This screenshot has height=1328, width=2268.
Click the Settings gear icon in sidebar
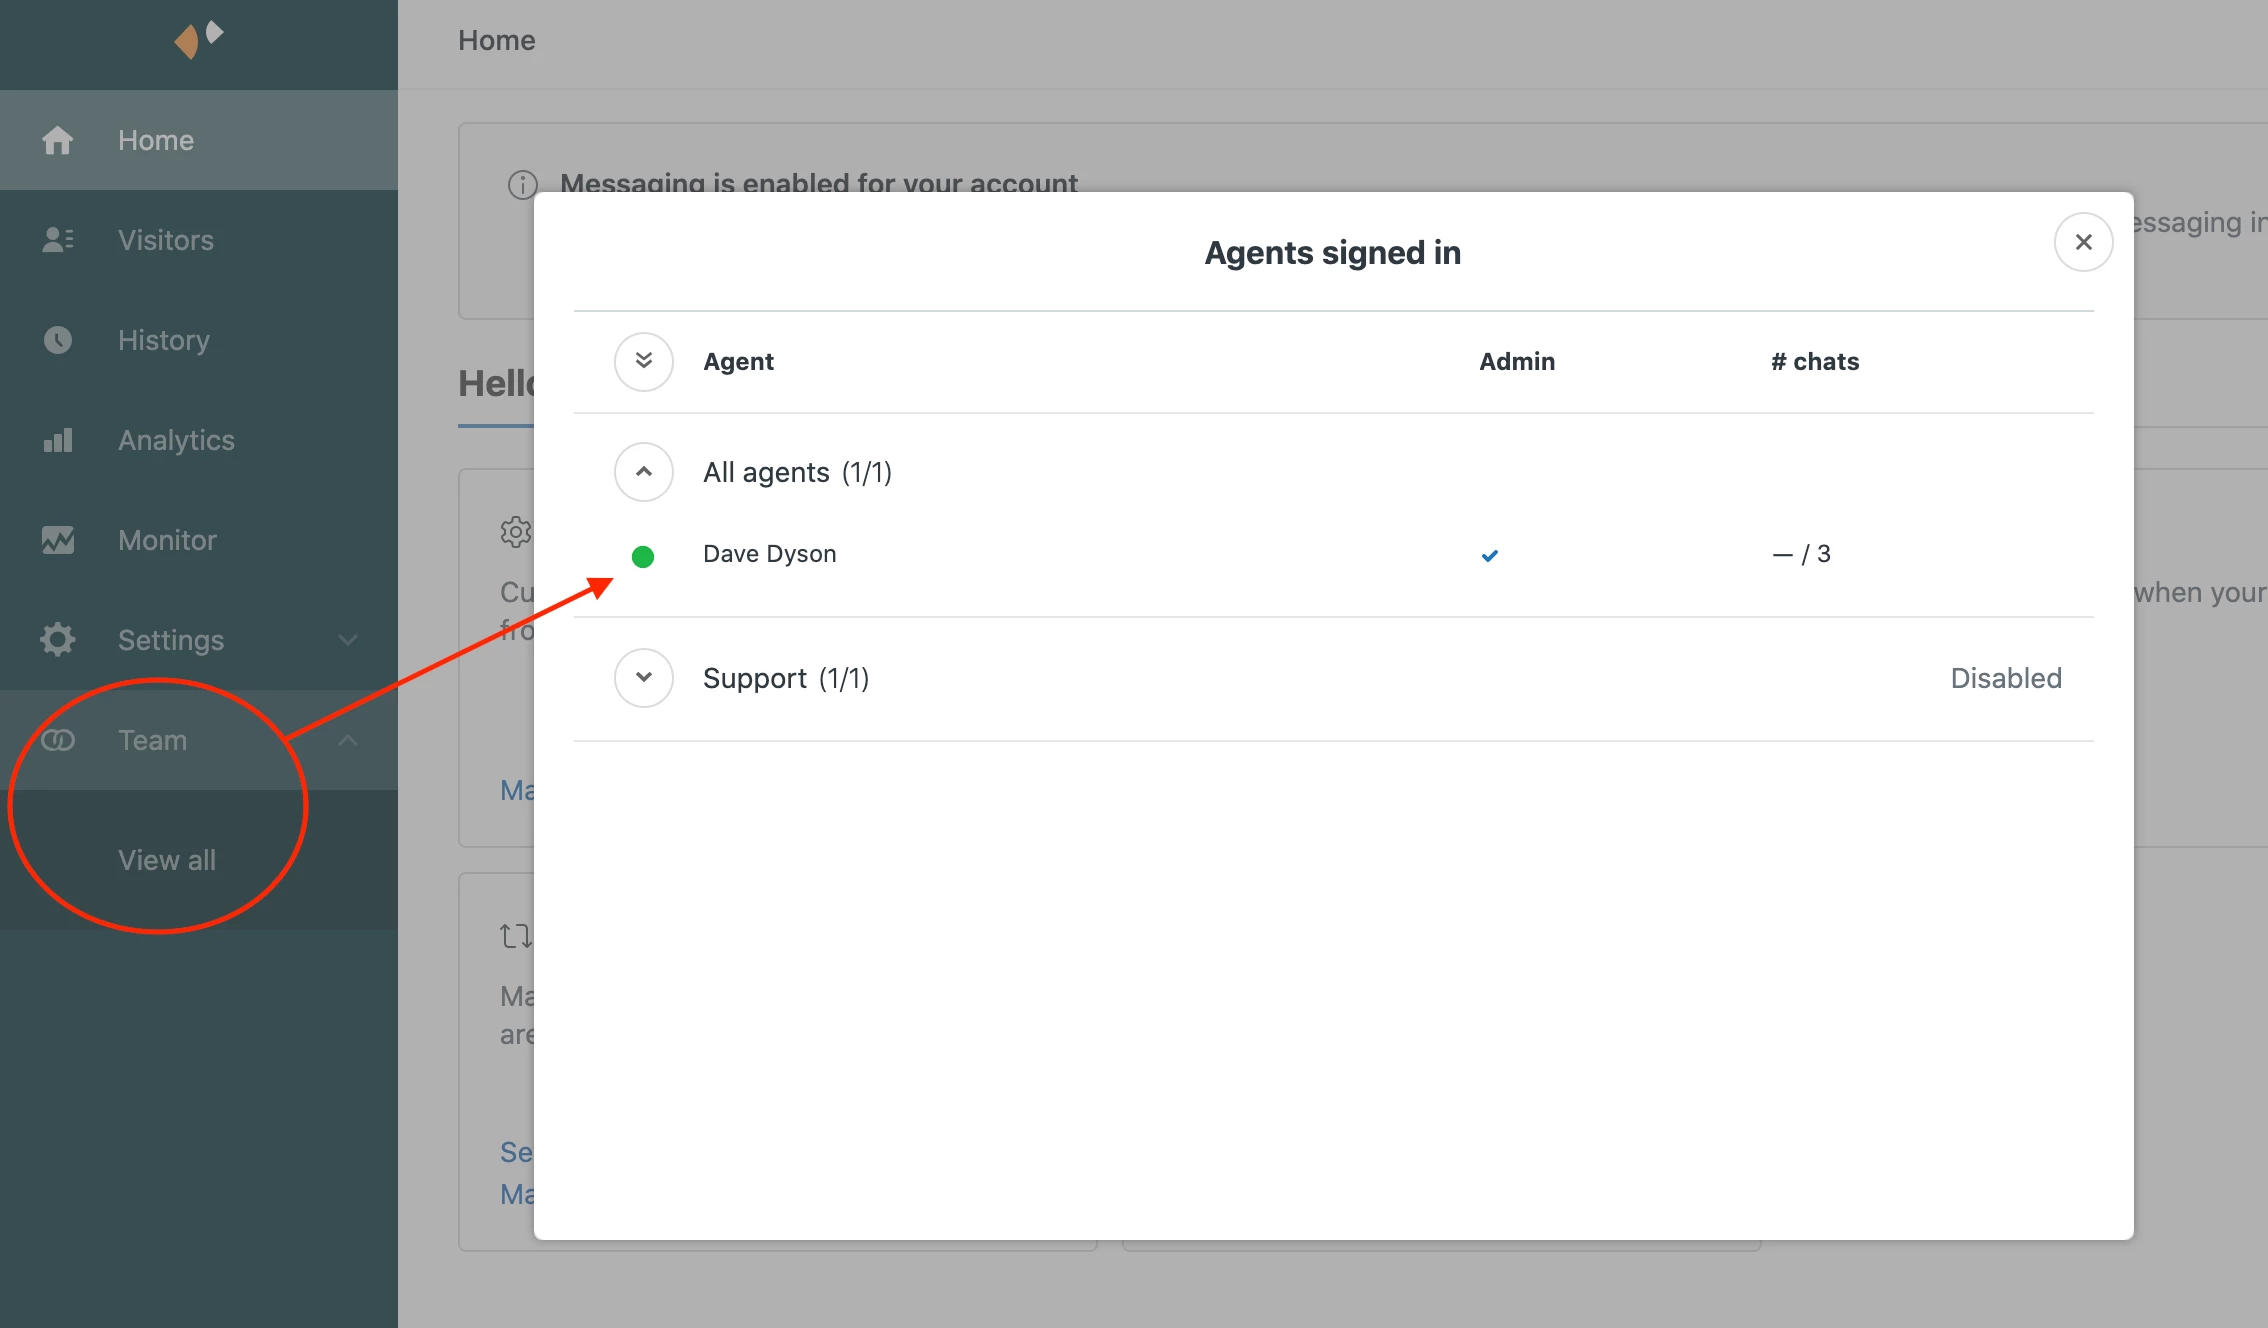[x=57, y=640]
